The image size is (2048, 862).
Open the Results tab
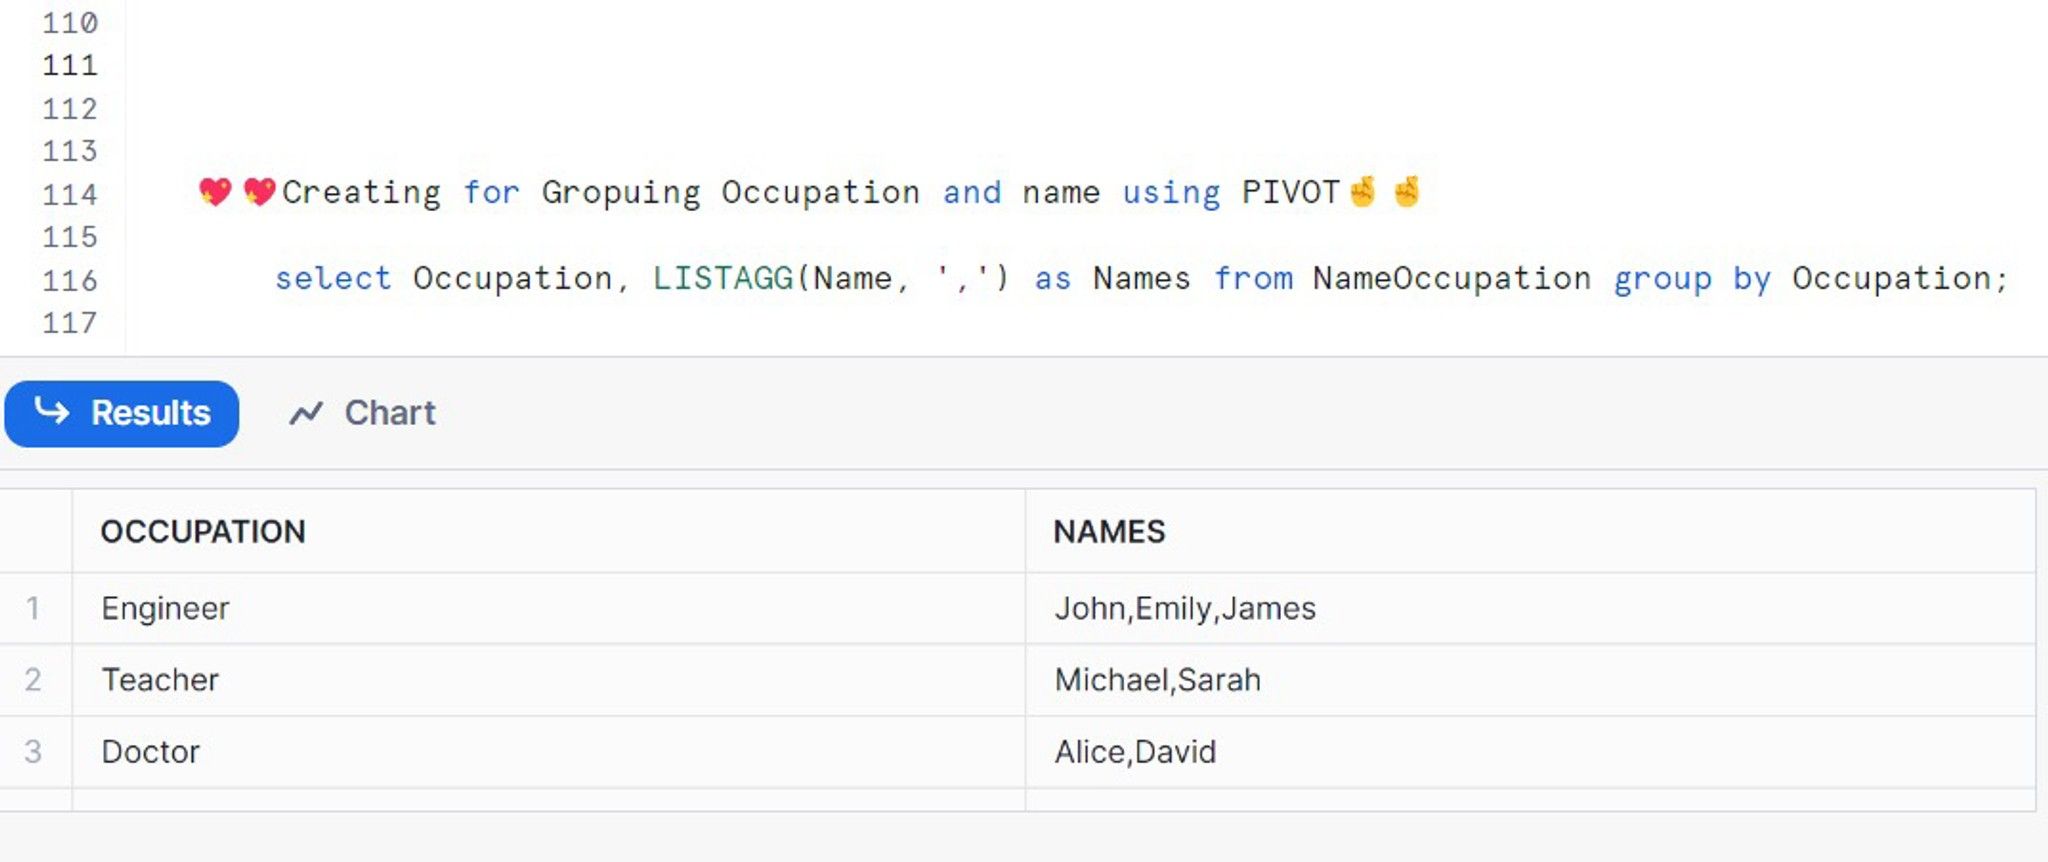[121, 413]
